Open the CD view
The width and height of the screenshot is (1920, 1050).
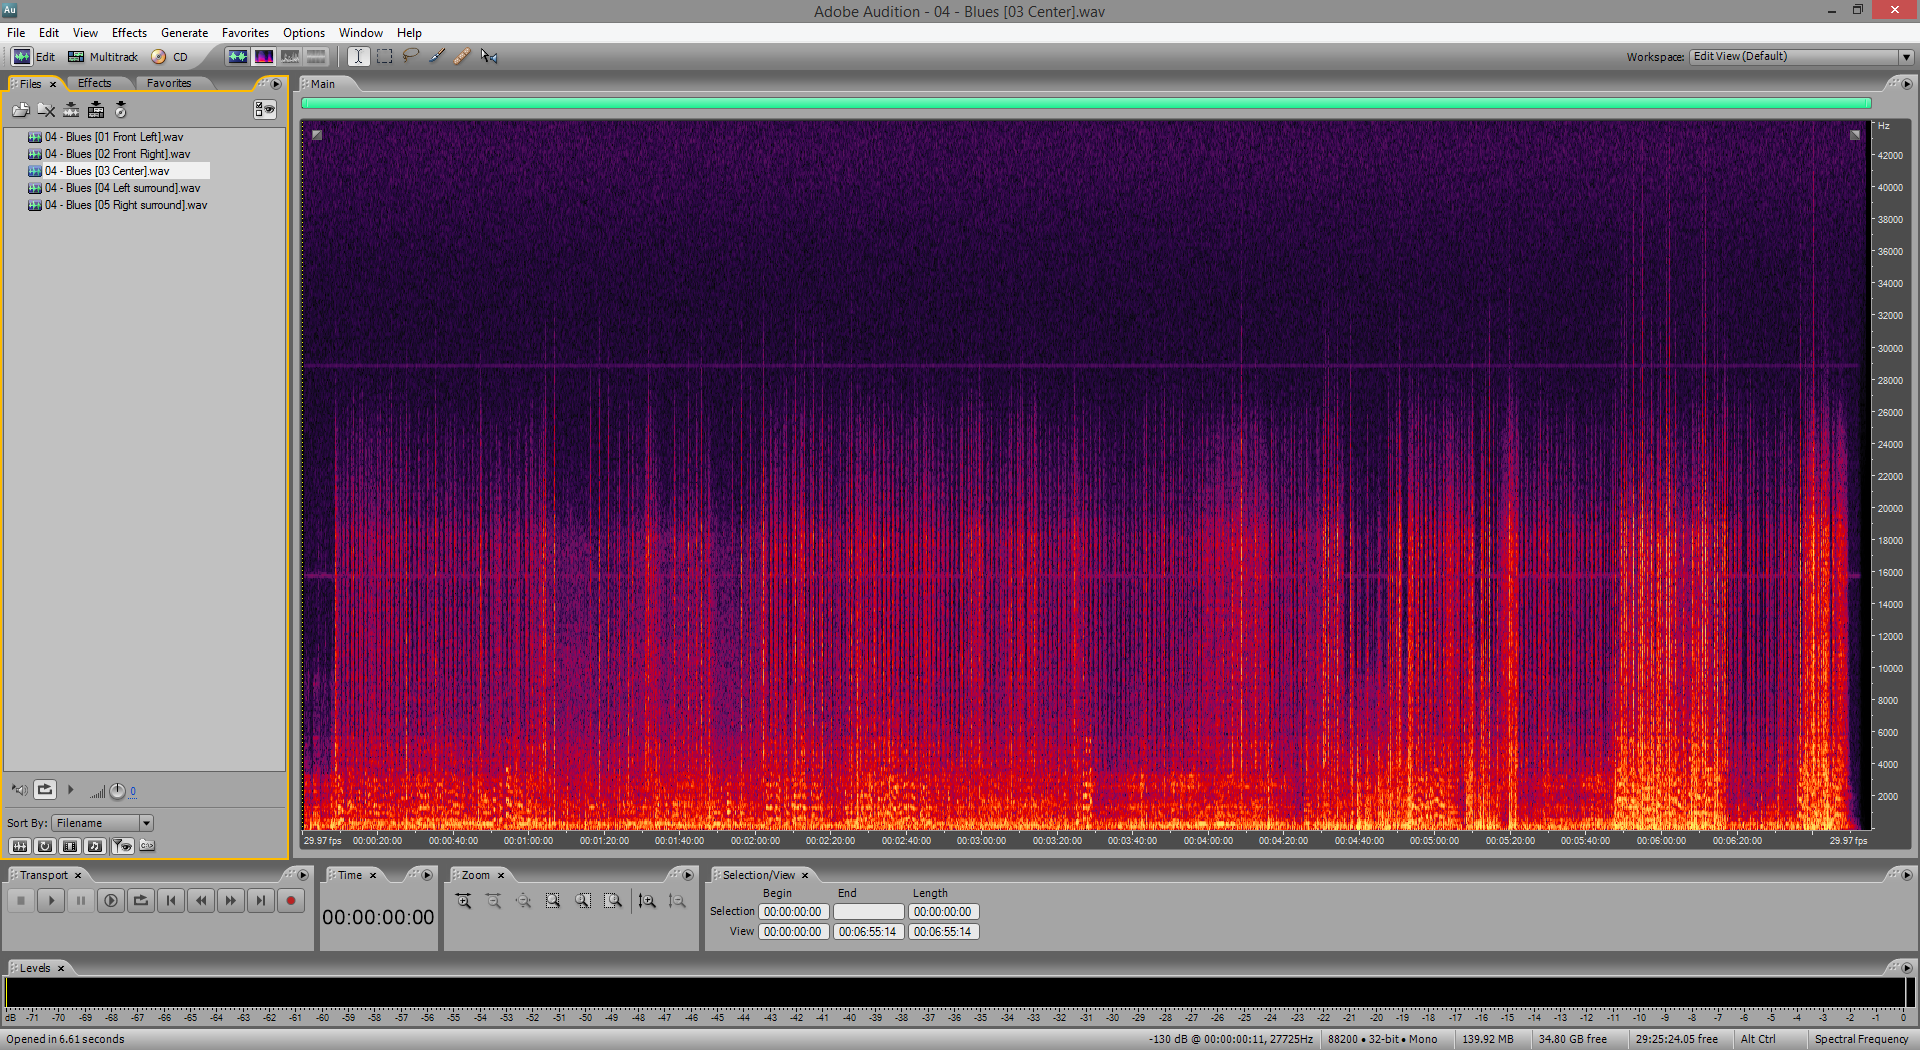(x=170, y=57)
